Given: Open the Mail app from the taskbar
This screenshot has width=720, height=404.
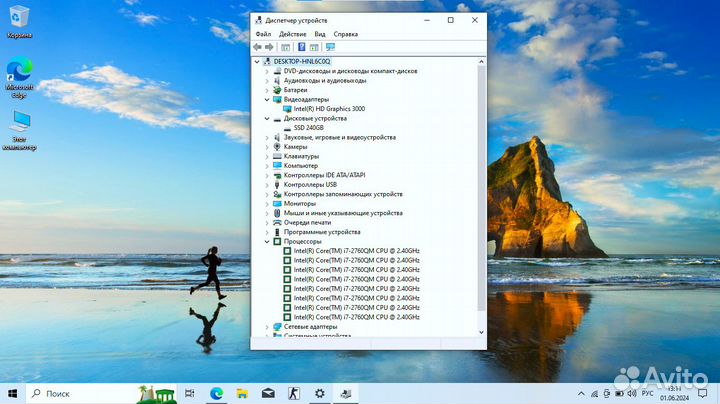Looking at the screenshot, I should coord(268,393).
